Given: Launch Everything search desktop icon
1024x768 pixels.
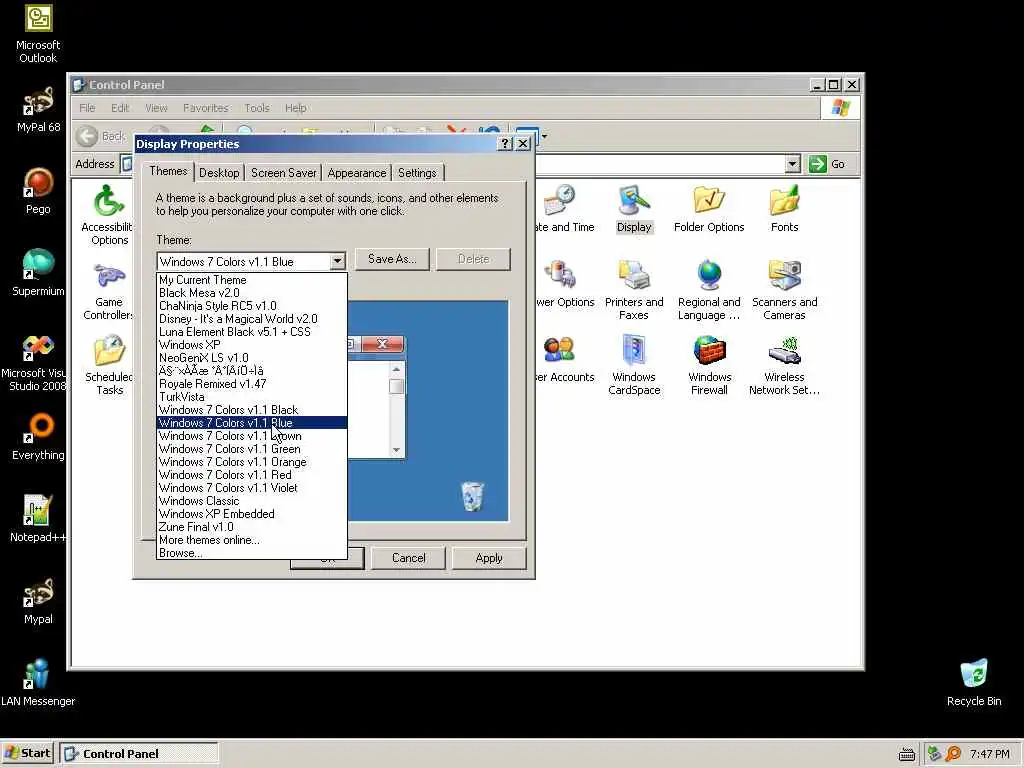Looking at the screenshot, I should 38,437.
